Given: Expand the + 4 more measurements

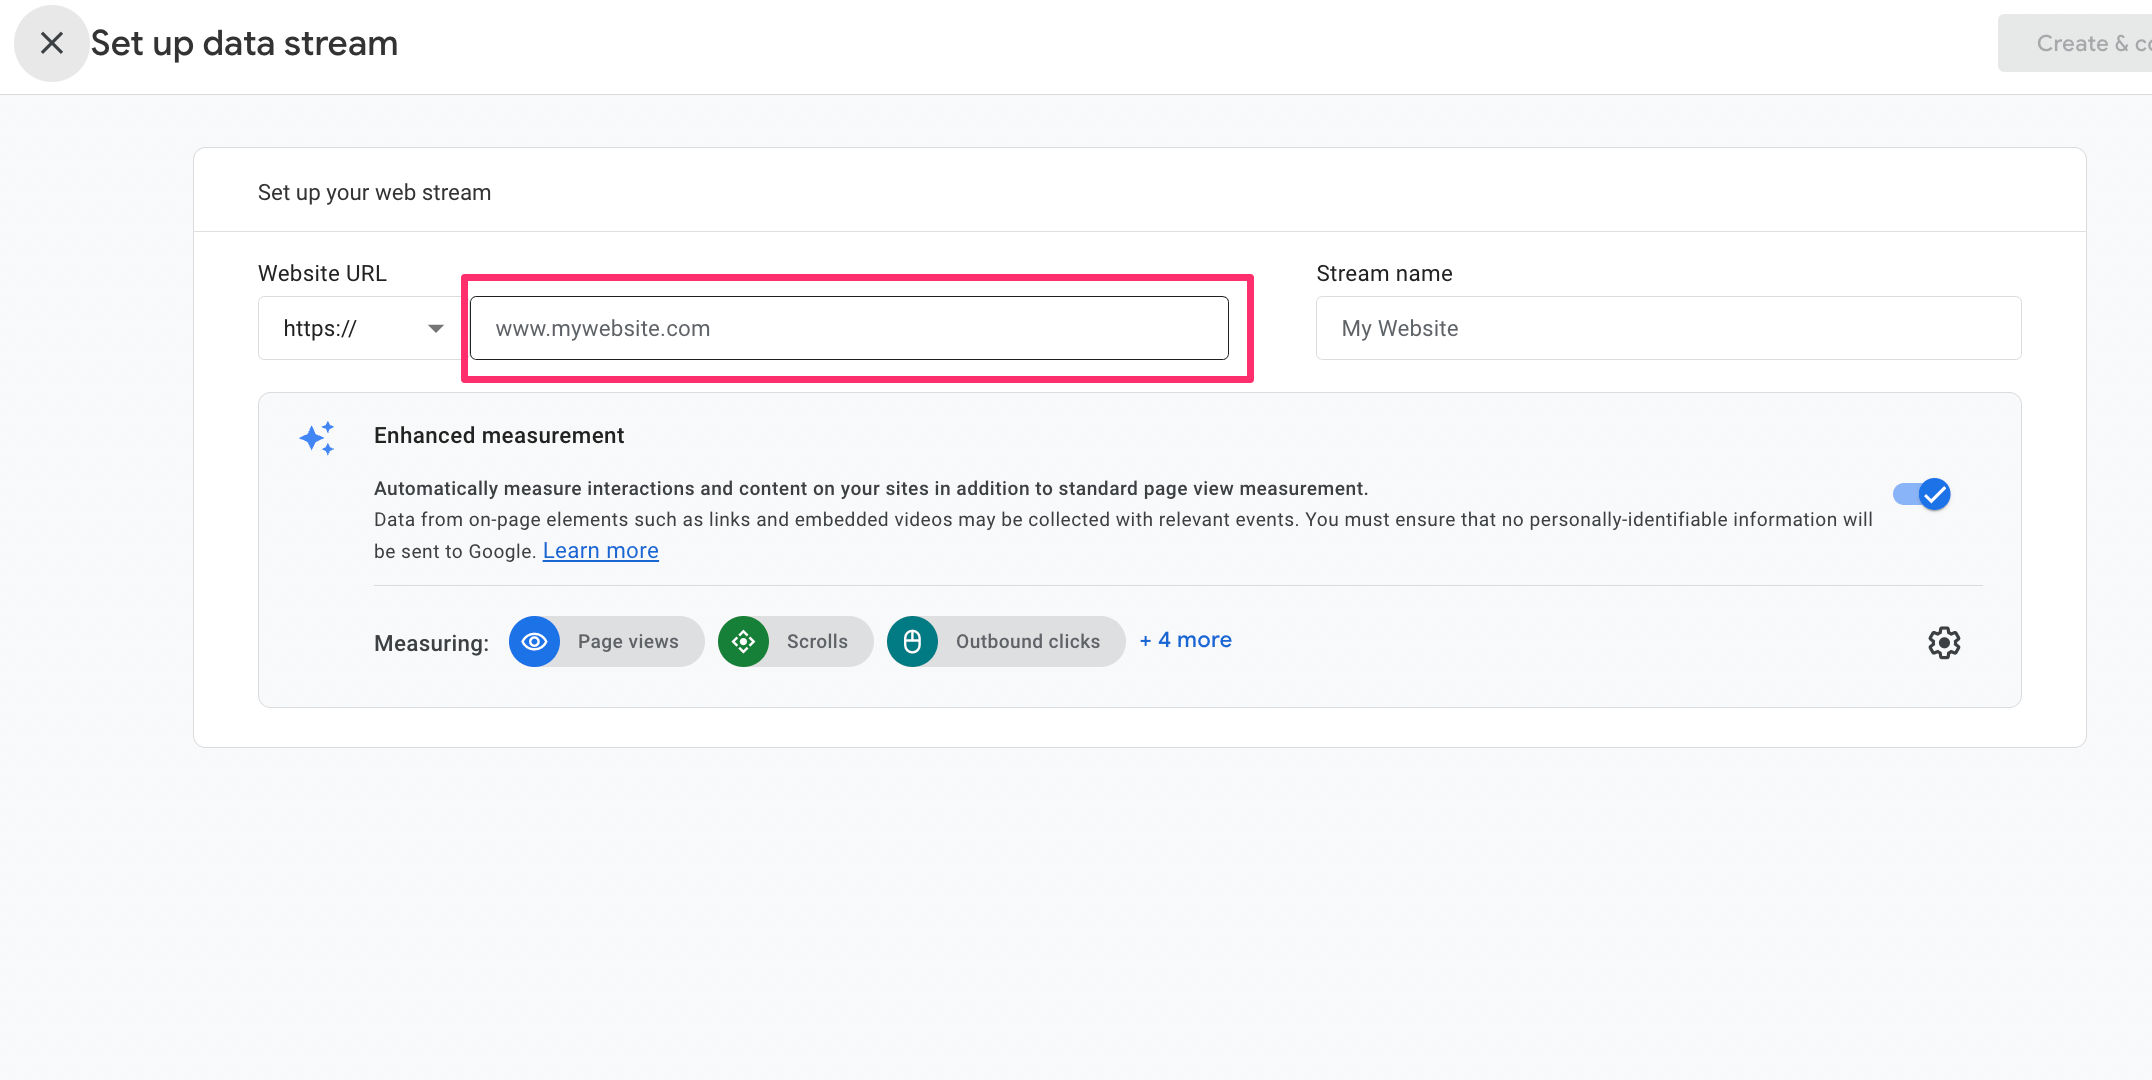Looking at the screenshot, I should tap(1185, 640).
